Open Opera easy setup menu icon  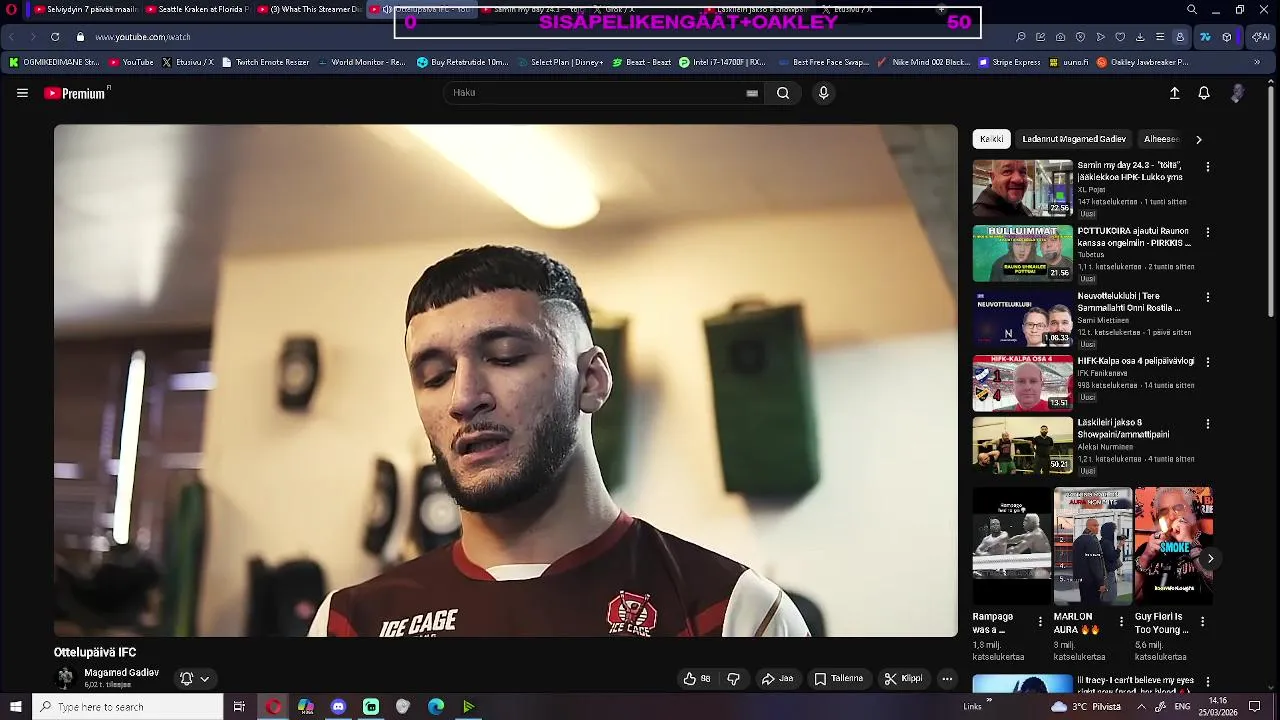pyautogui.click(x=1160, y=37)
